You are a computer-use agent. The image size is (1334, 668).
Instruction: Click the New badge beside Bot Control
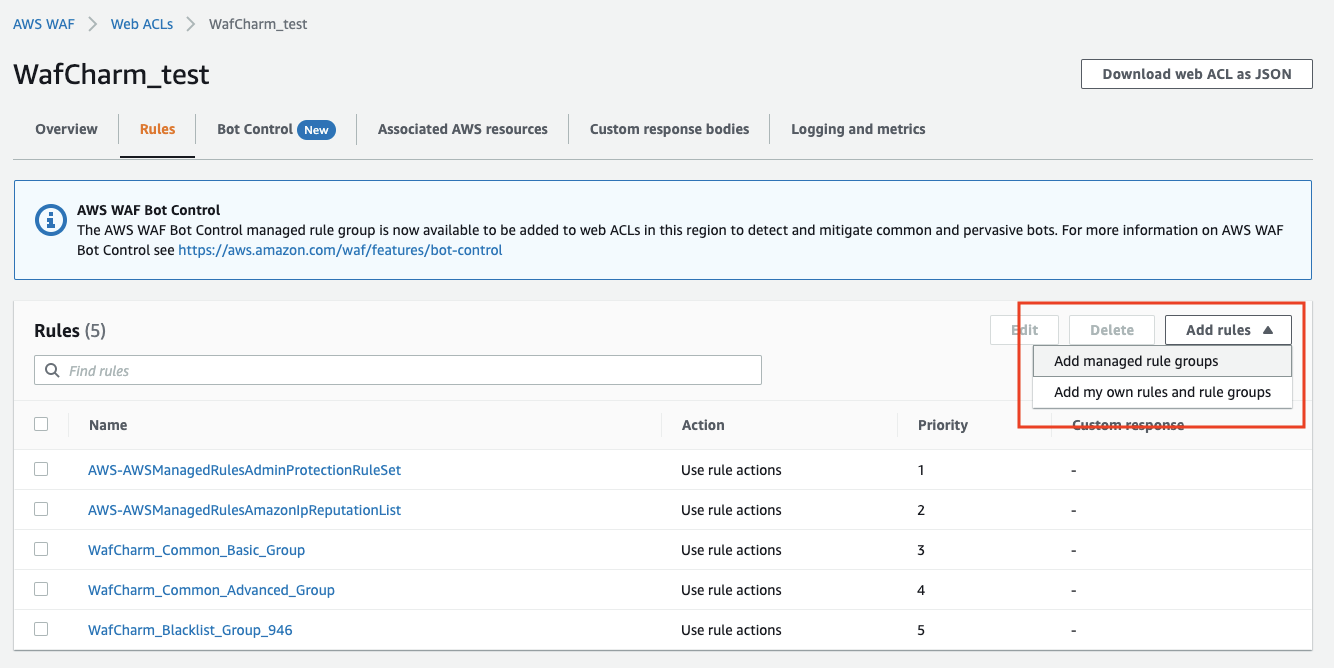[316, 130]
